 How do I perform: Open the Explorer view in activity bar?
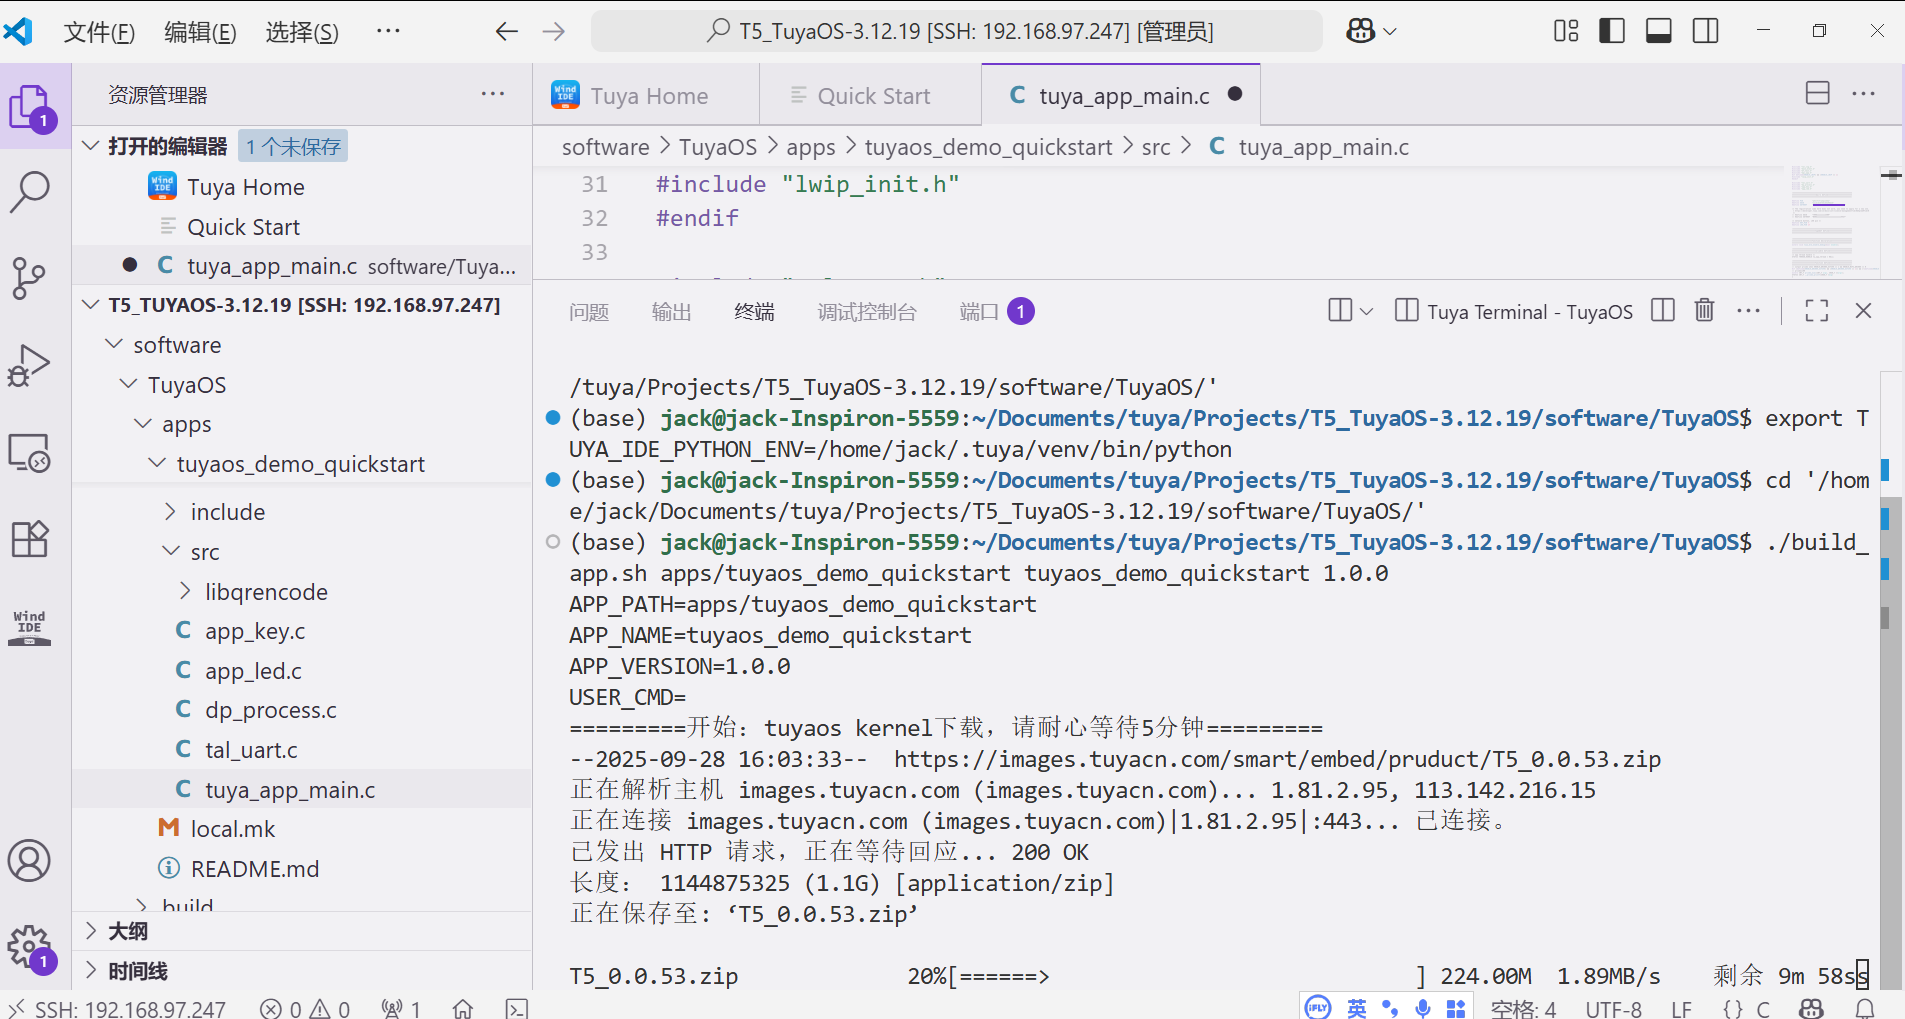(x=31, y=107)
